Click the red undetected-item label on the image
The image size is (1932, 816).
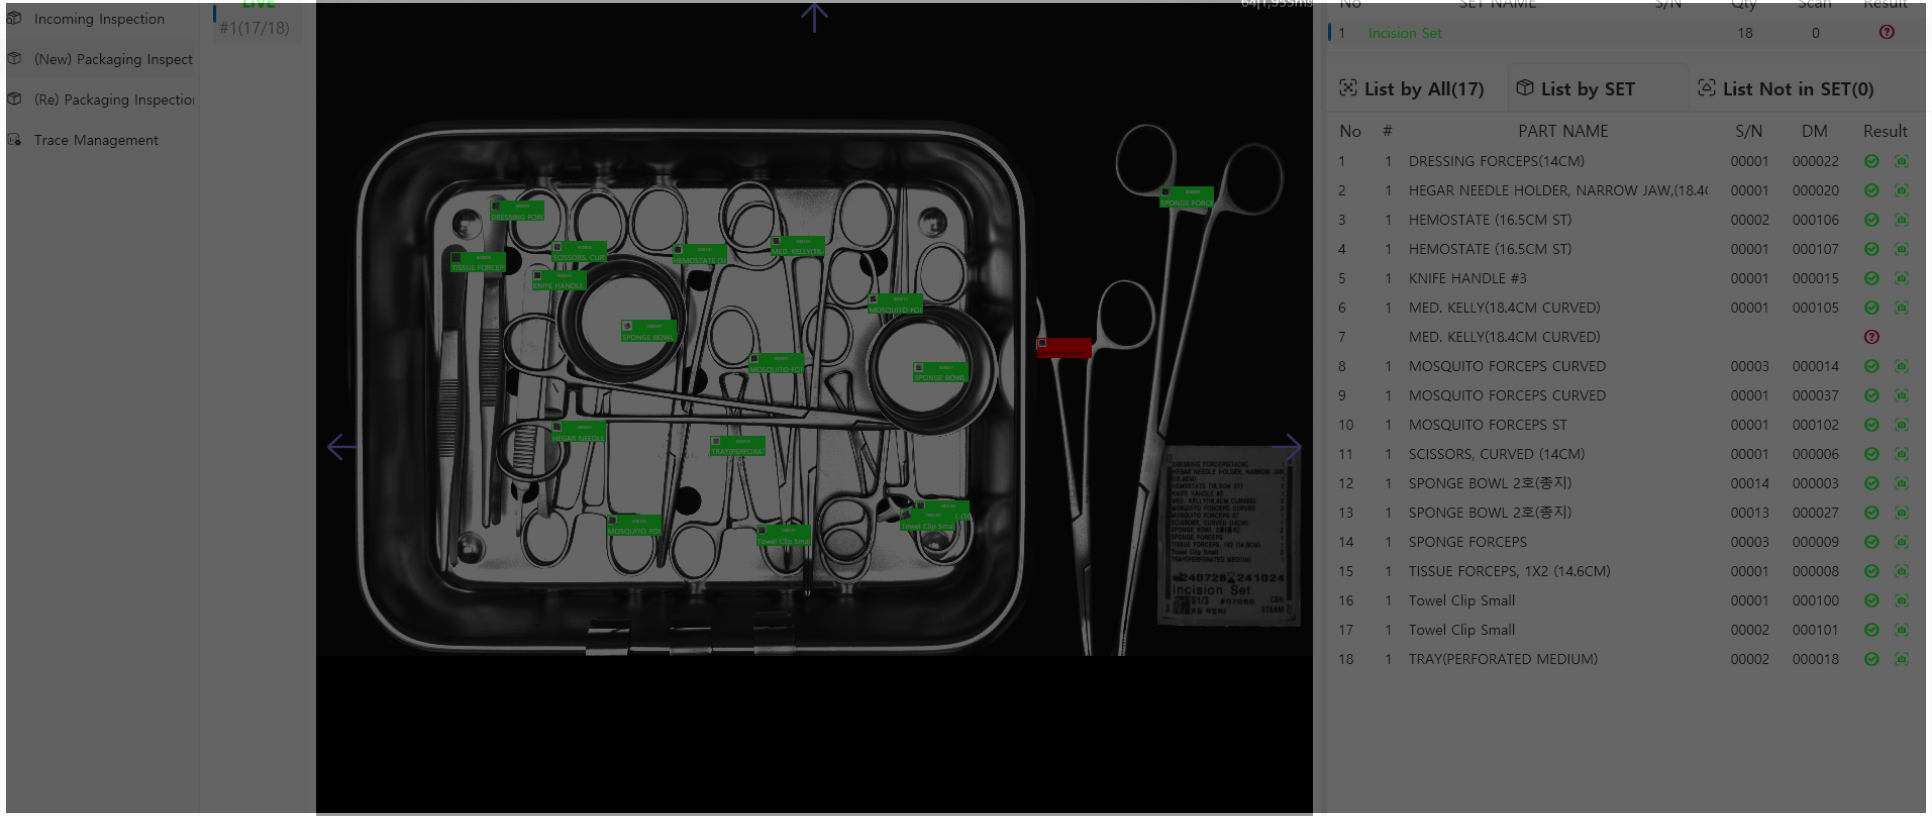[1064, 347]
